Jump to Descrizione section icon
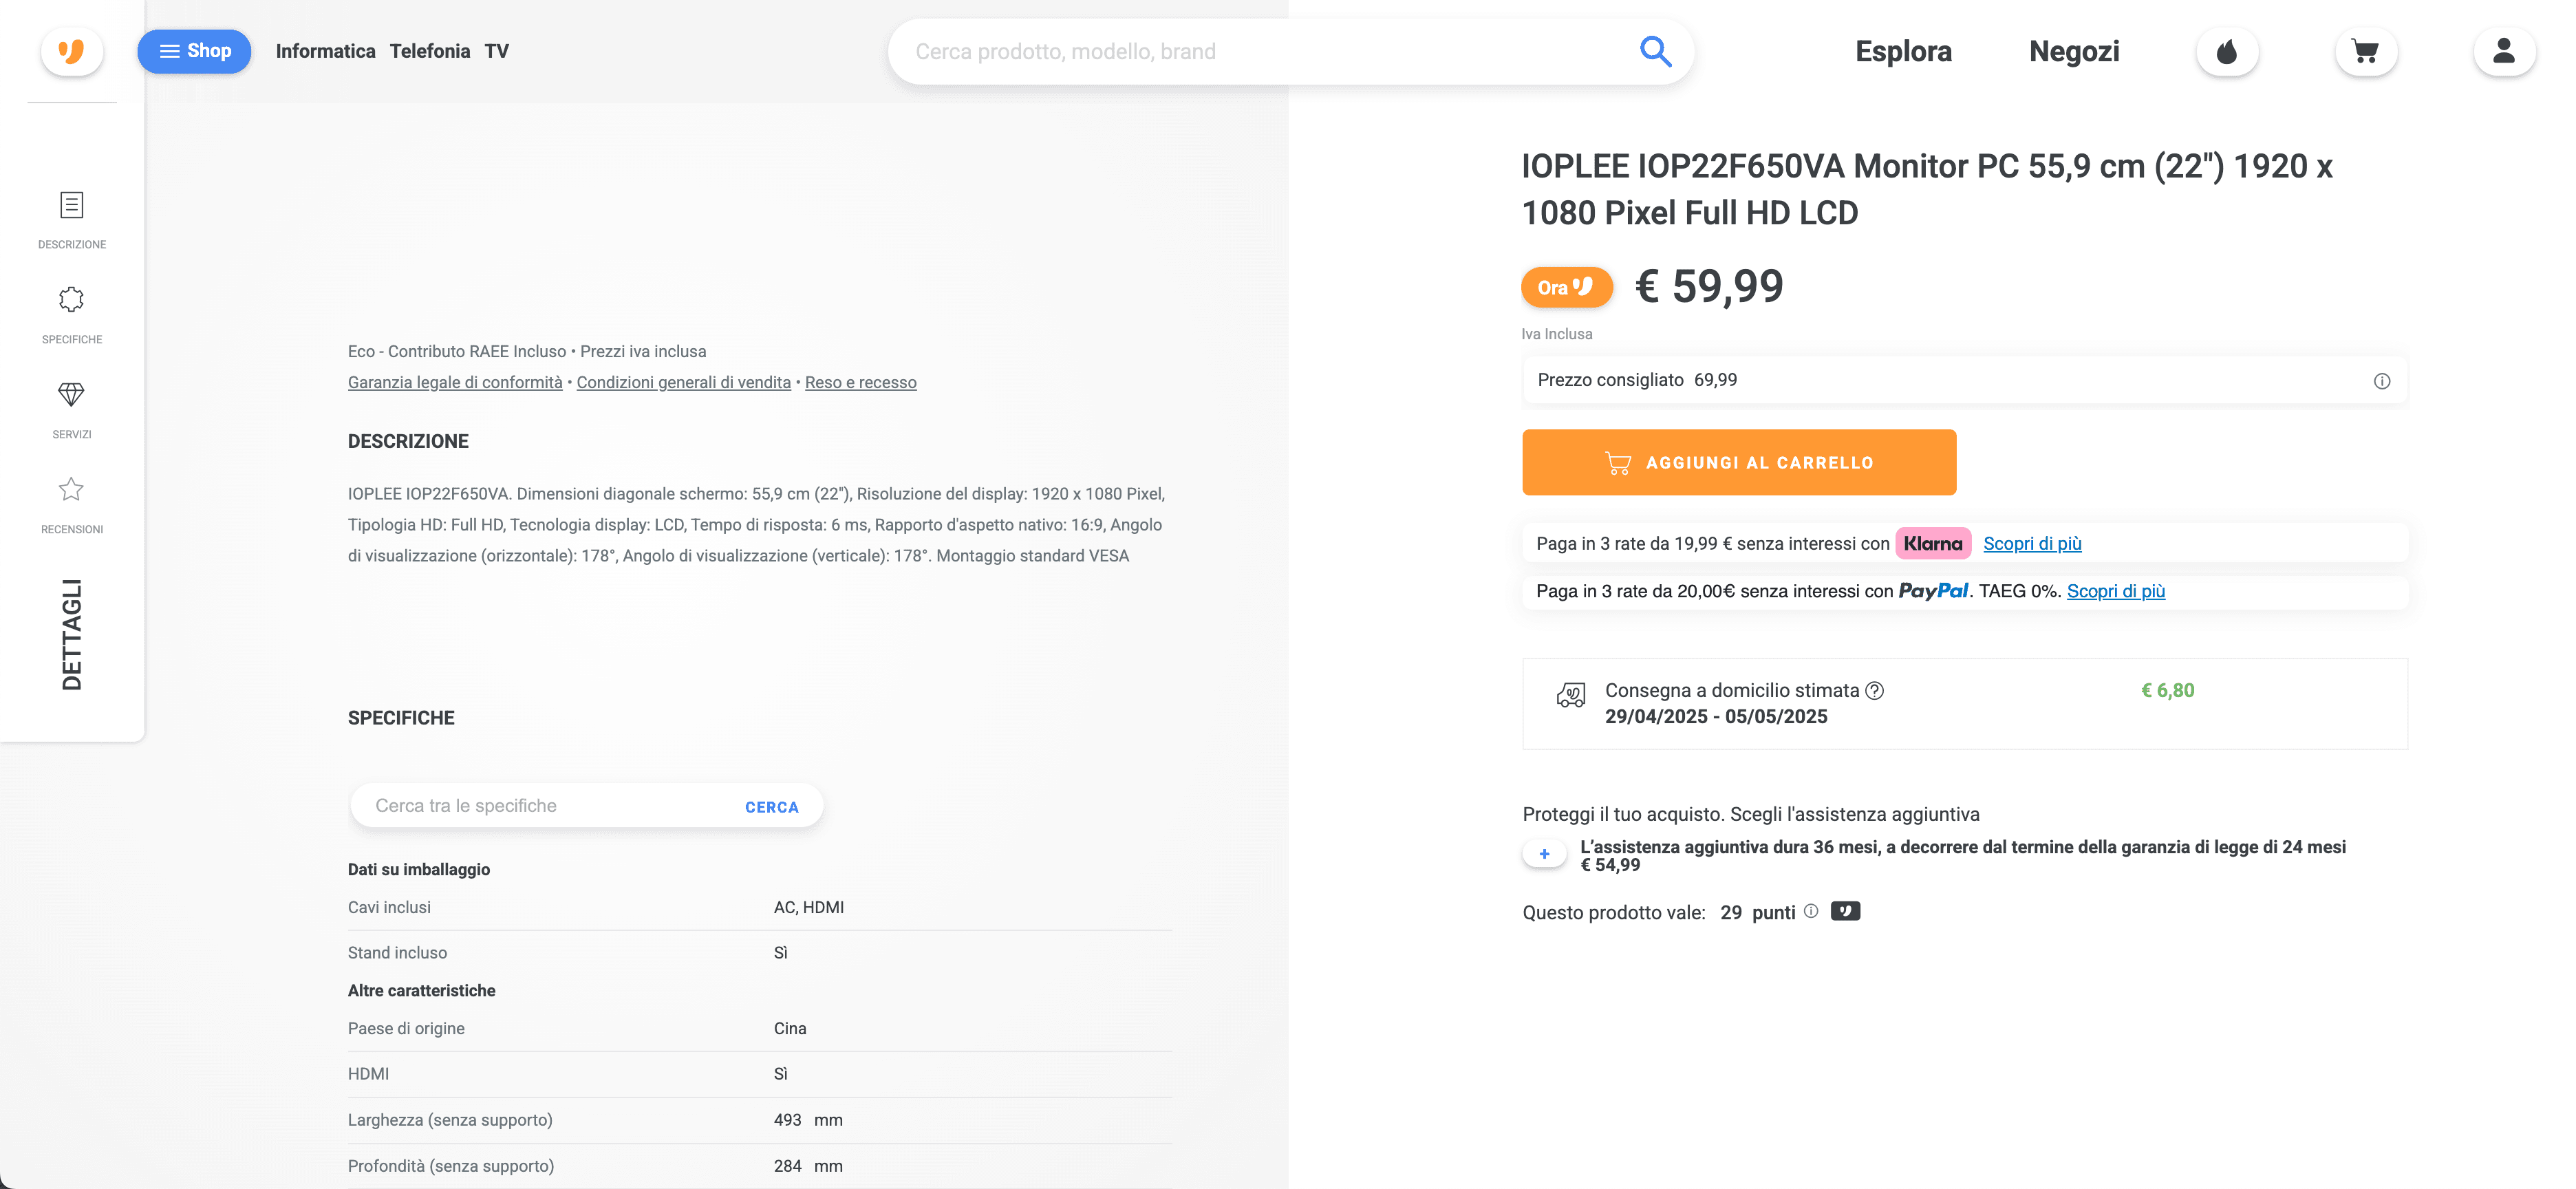 pyautogui.click(x=71, y=205)
